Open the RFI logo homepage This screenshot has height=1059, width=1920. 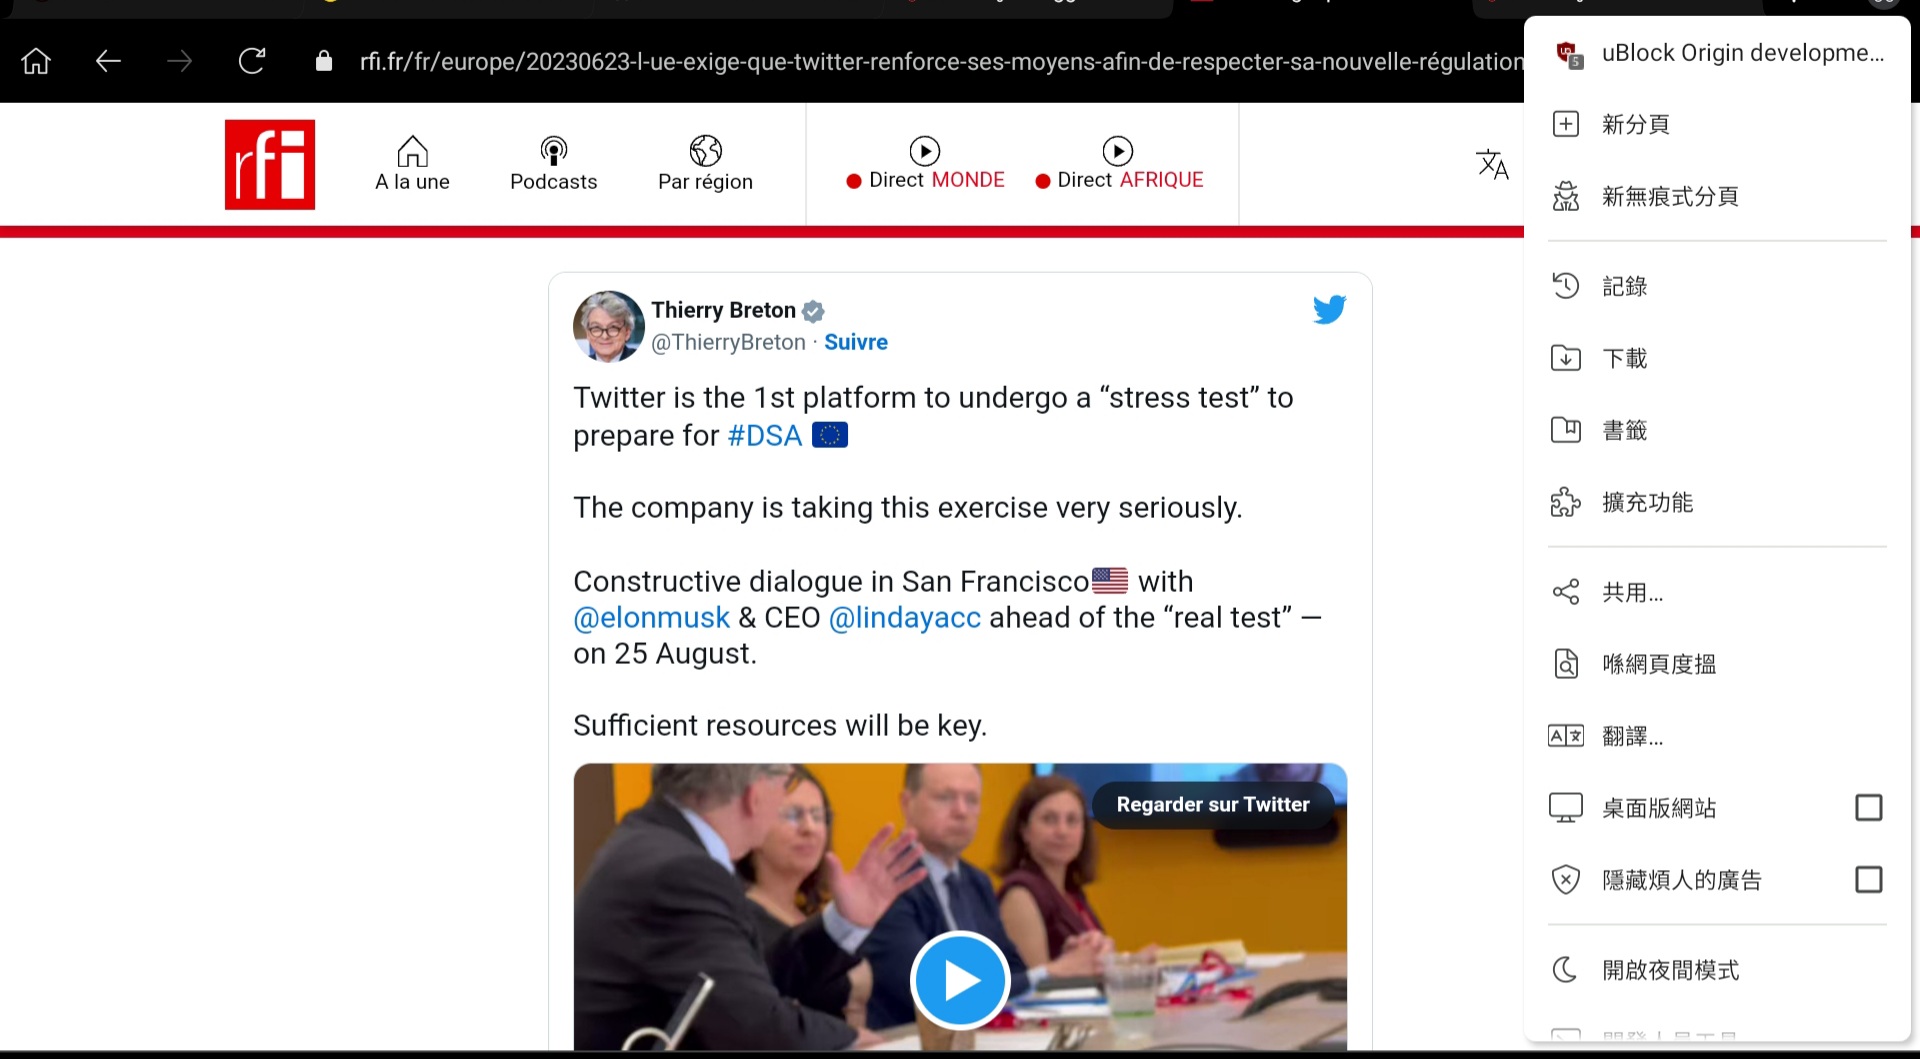[x=270, y=165]
